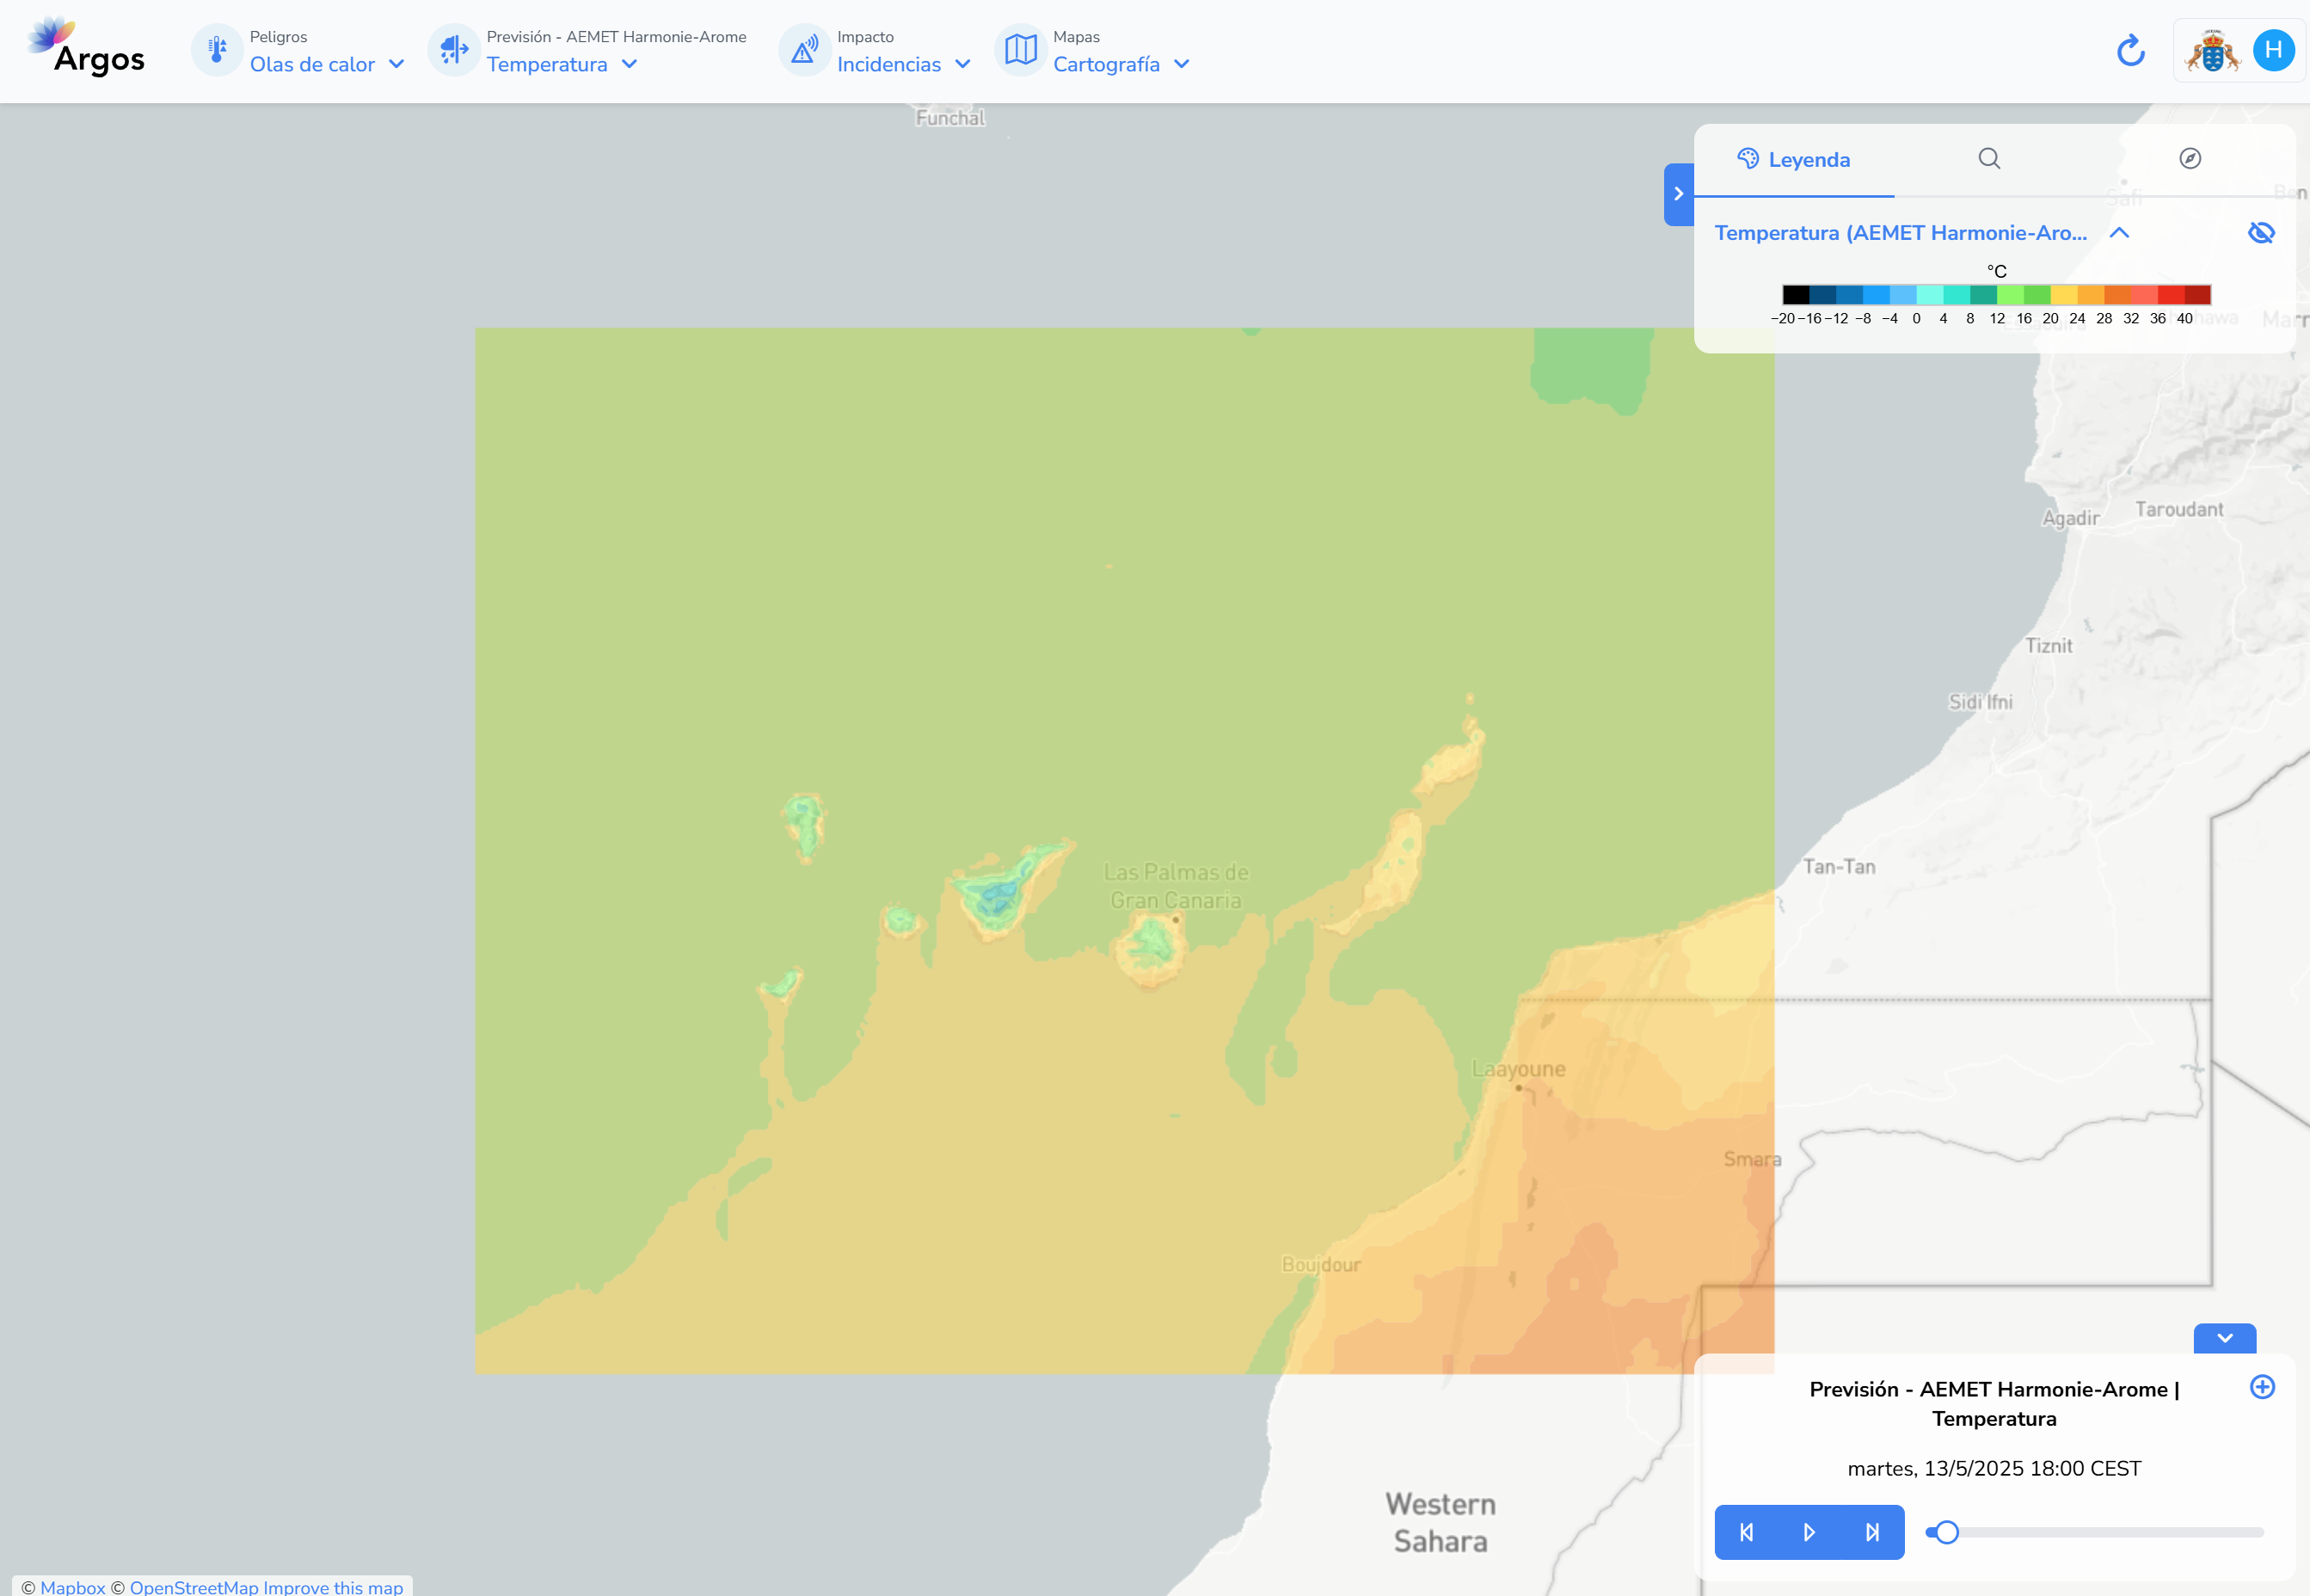Image resolution: width=2310 pixels, height=1596 pixels.
Task: Skip to next forecast step
Action: pyautogui.click(x=1872, y=1532)
